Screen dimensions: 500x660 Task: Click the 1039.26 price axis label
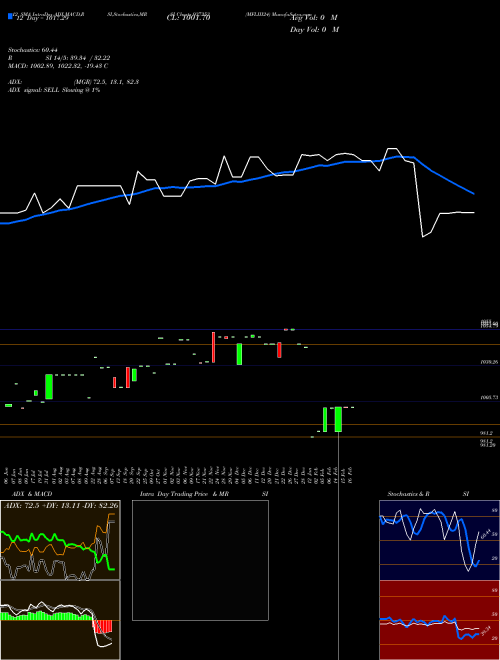[489, 362]
